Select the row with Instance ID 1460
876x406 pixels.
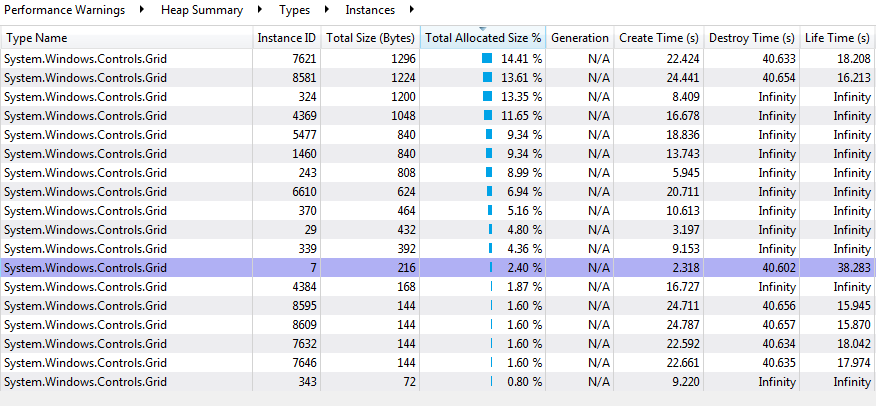438,154
